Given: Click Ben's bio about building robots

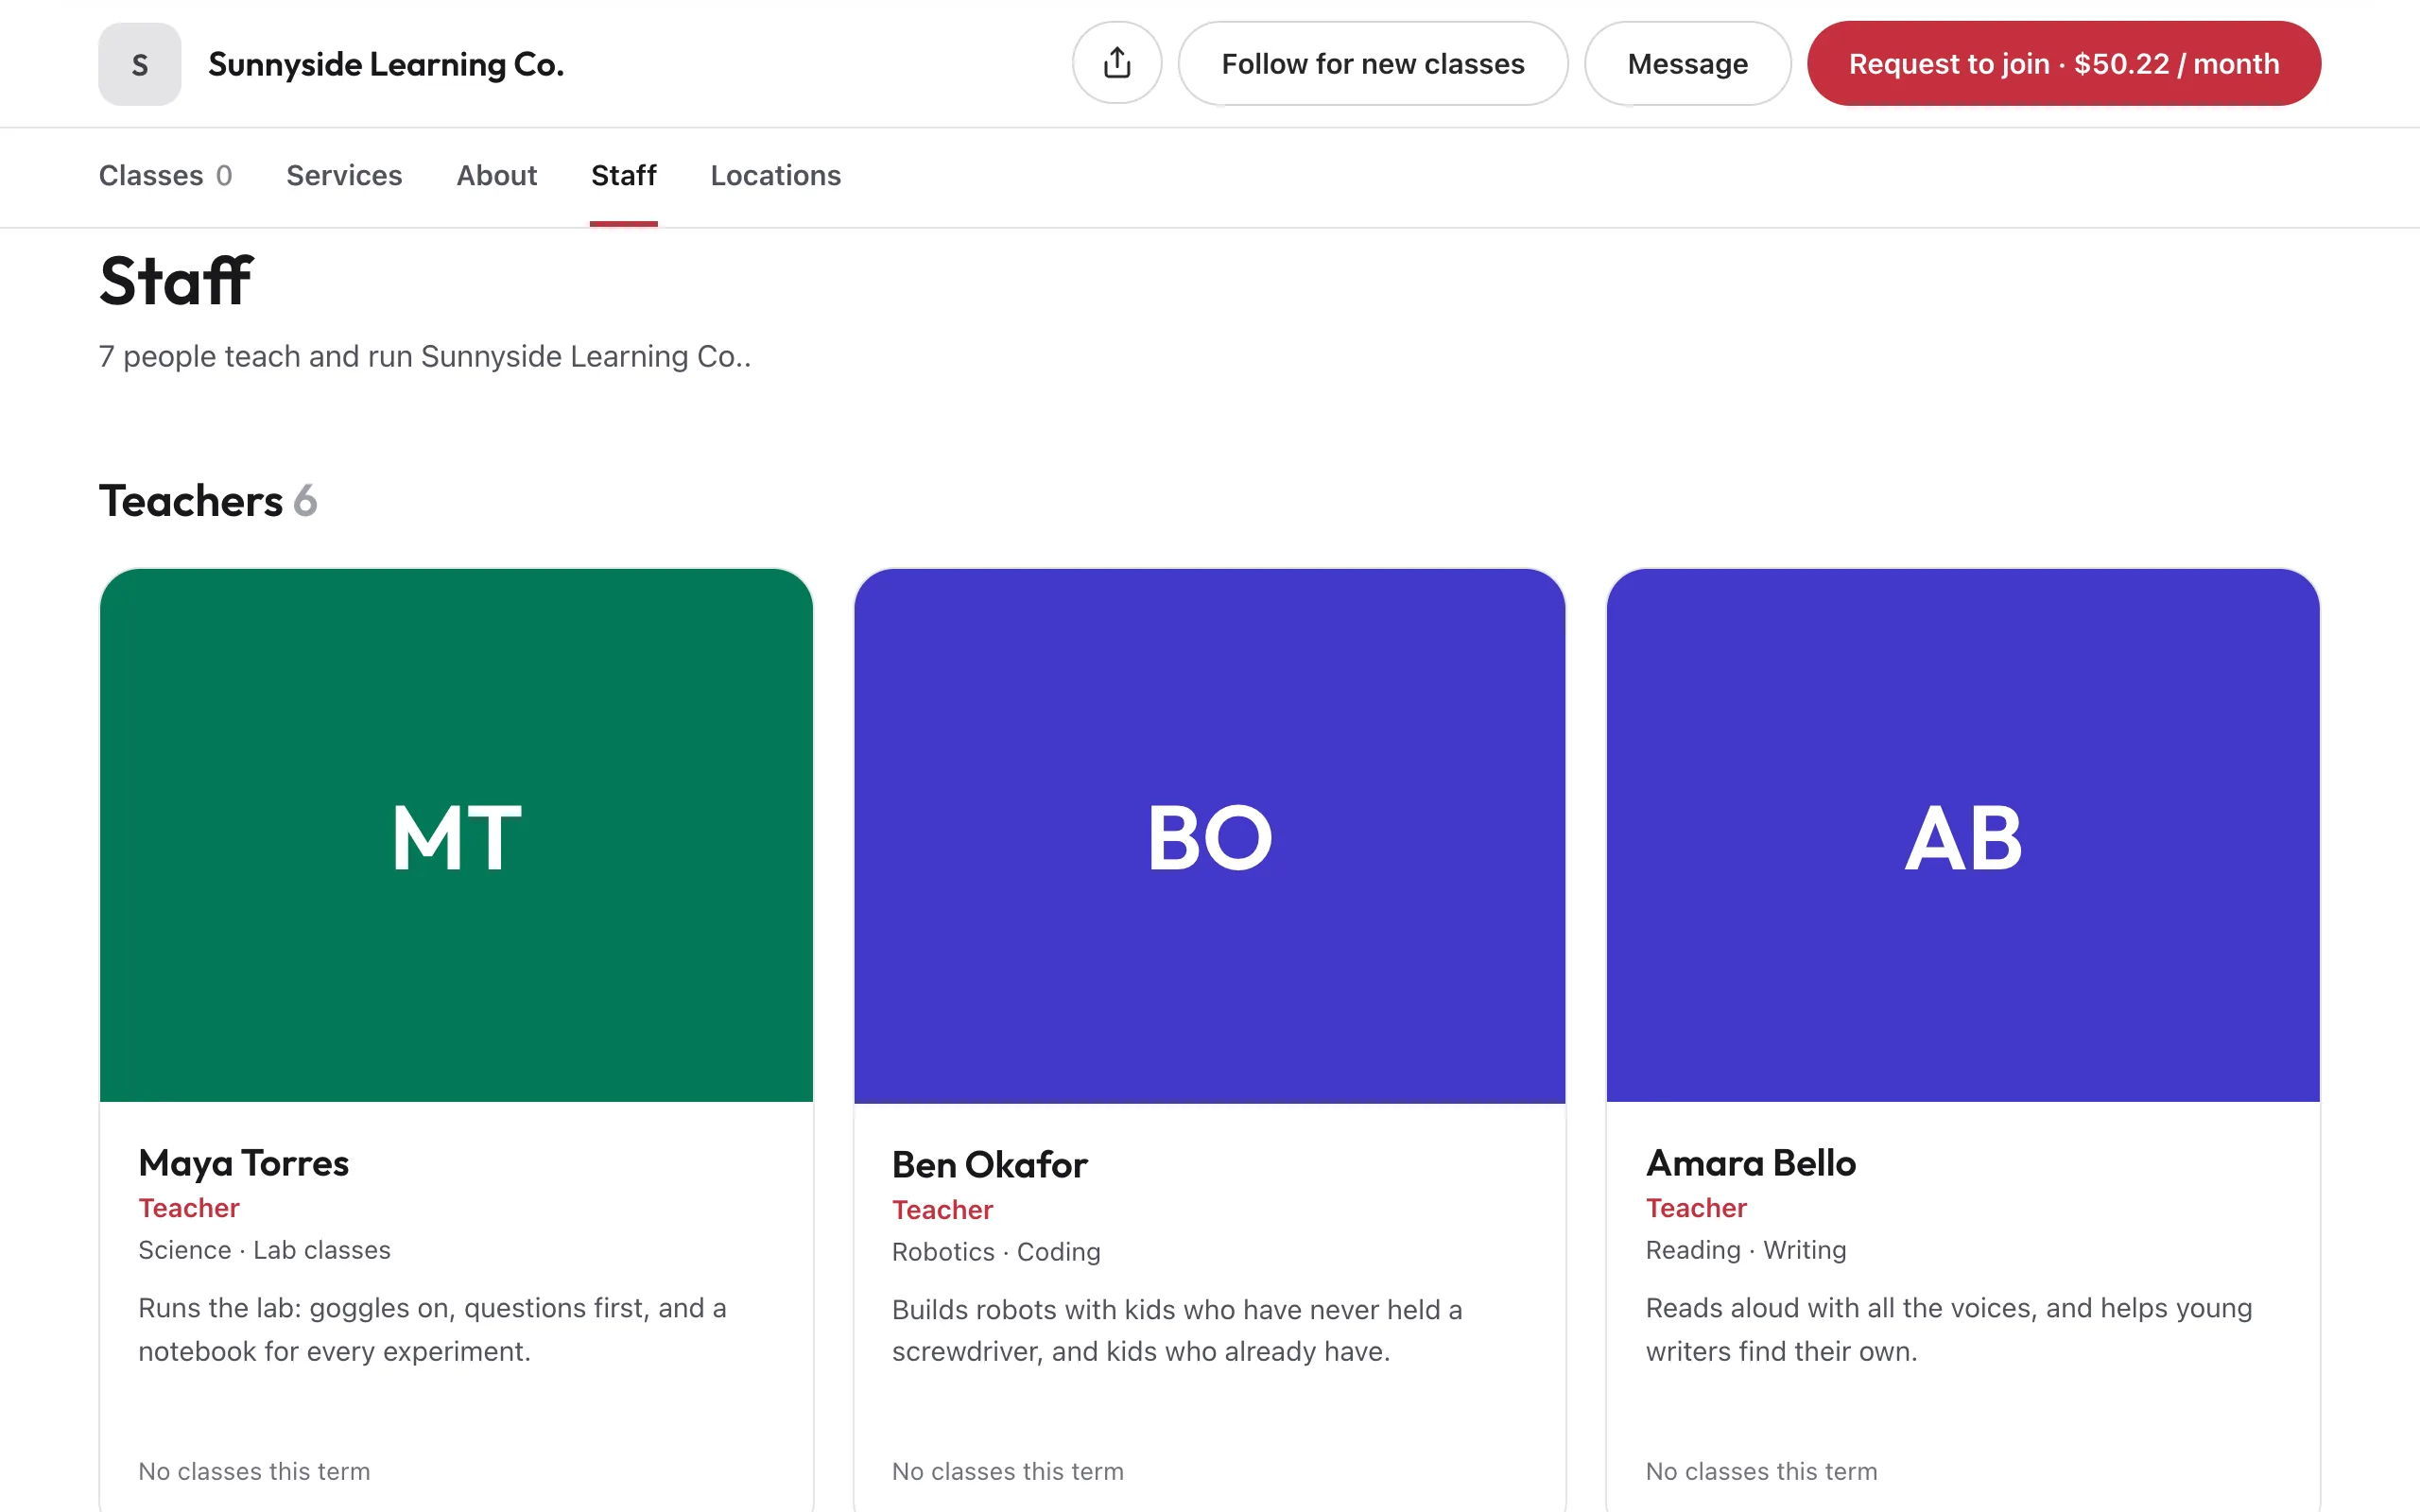Looking at the screenshot, I should tap(1177, 1331).
